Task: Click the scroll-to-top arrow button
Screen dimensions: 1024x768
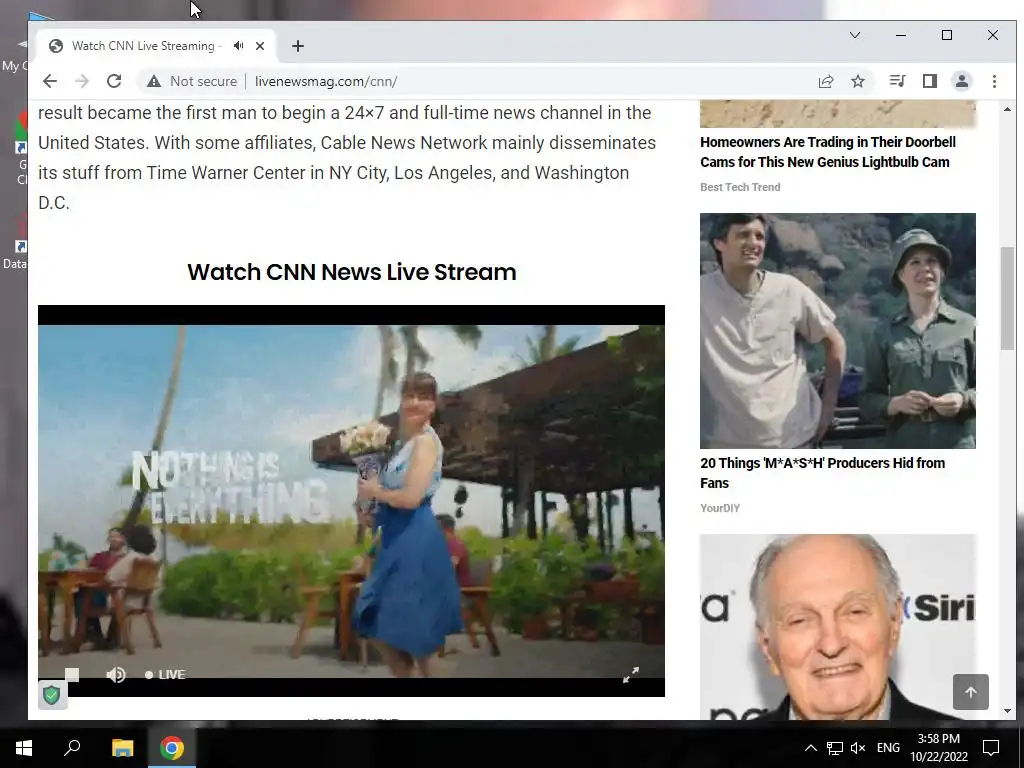Action: [970, 692]
